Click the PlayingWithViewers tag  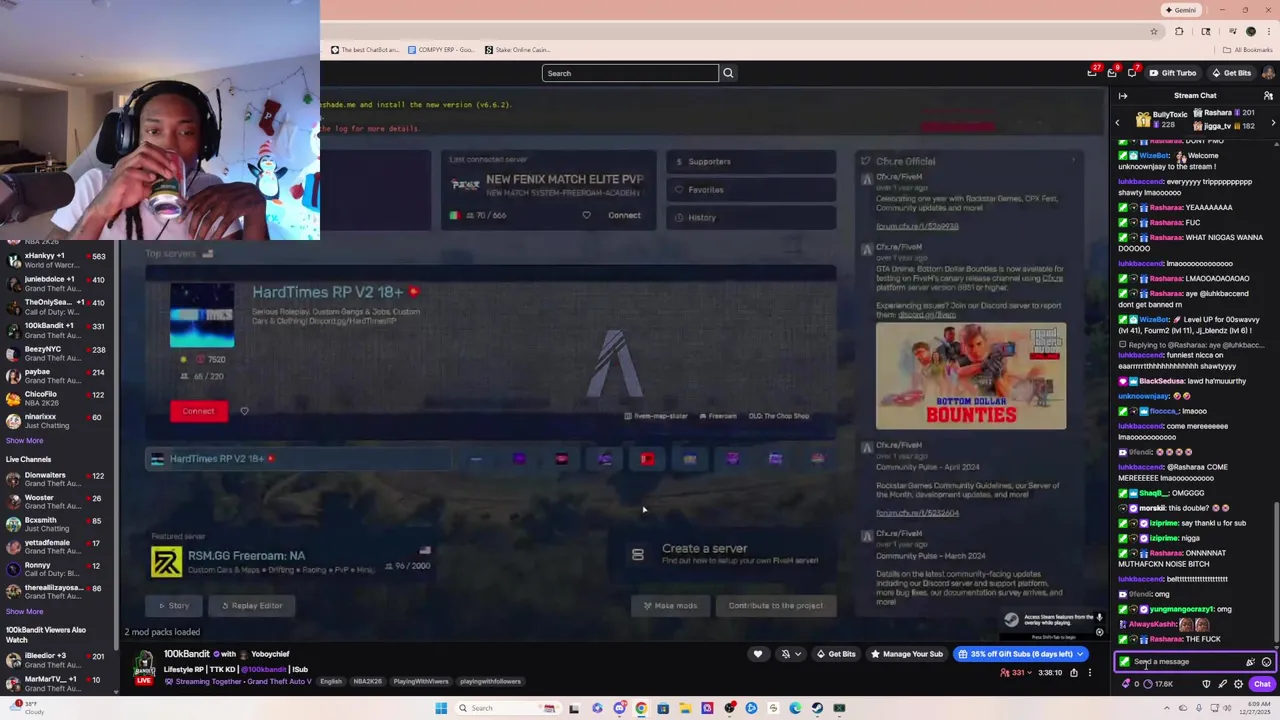(421, 681)
